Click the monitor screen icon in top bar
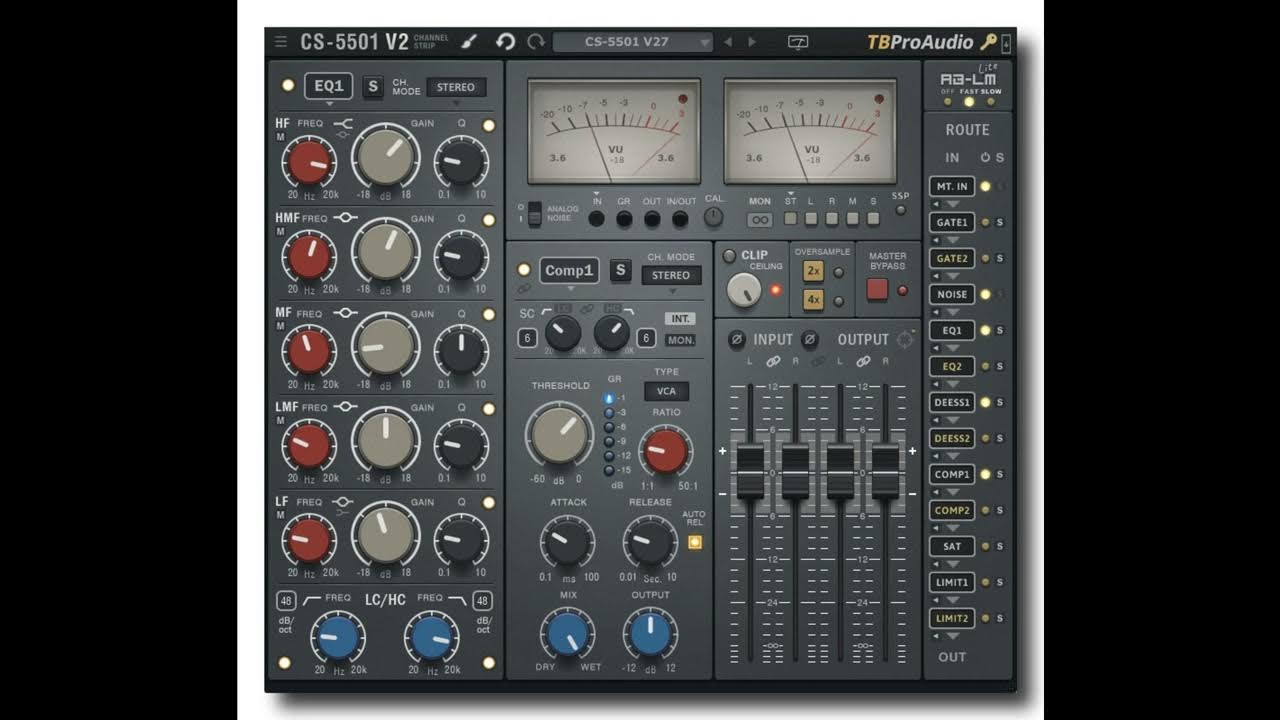The height and width of the screenshot is (720, 1280). tap(798, 42)
